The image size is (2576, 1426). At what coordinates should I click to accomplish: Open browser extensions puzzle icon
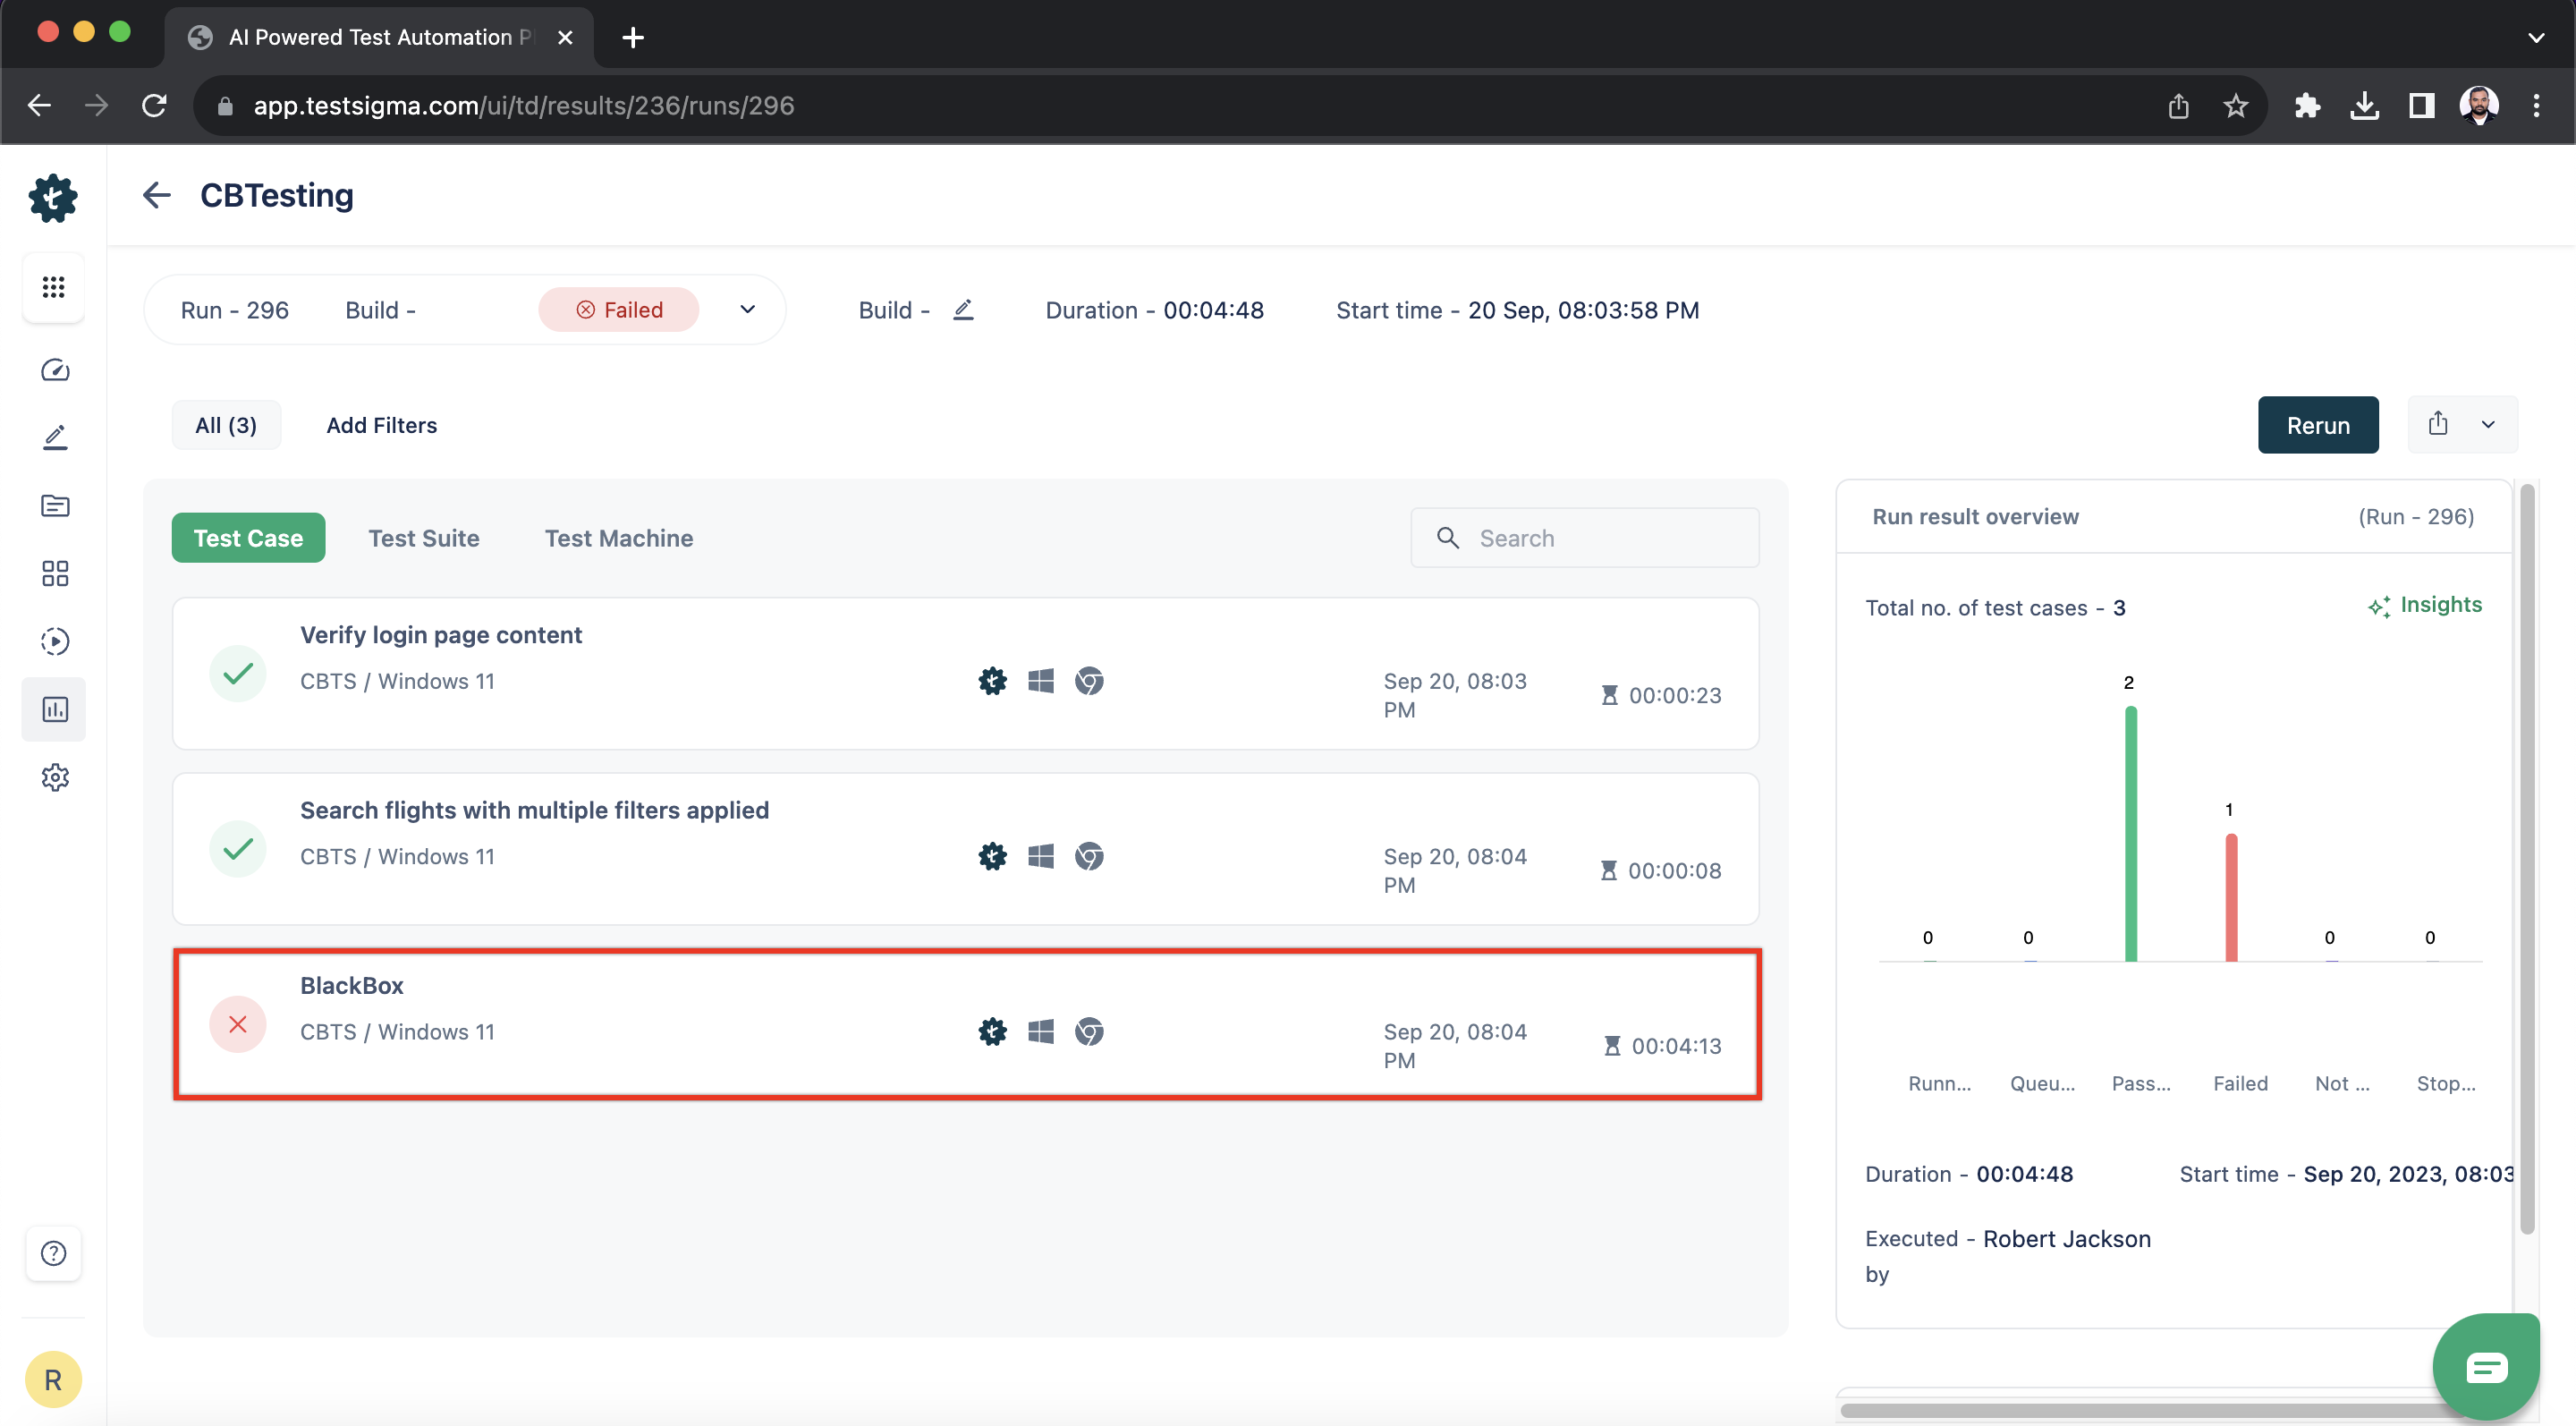click(x=2307, y=105)
